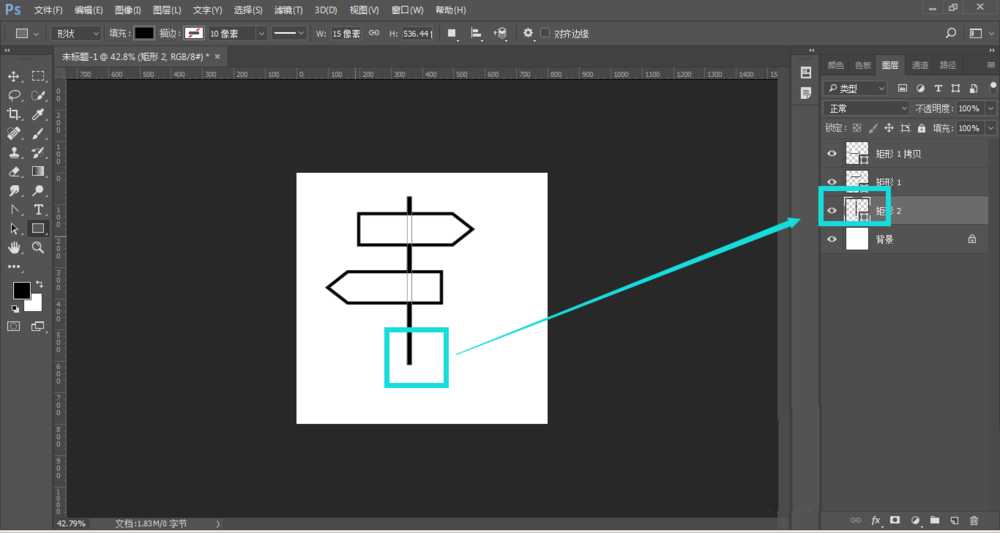Hide the 背景 layer with eye icon

tap(832, 240)
